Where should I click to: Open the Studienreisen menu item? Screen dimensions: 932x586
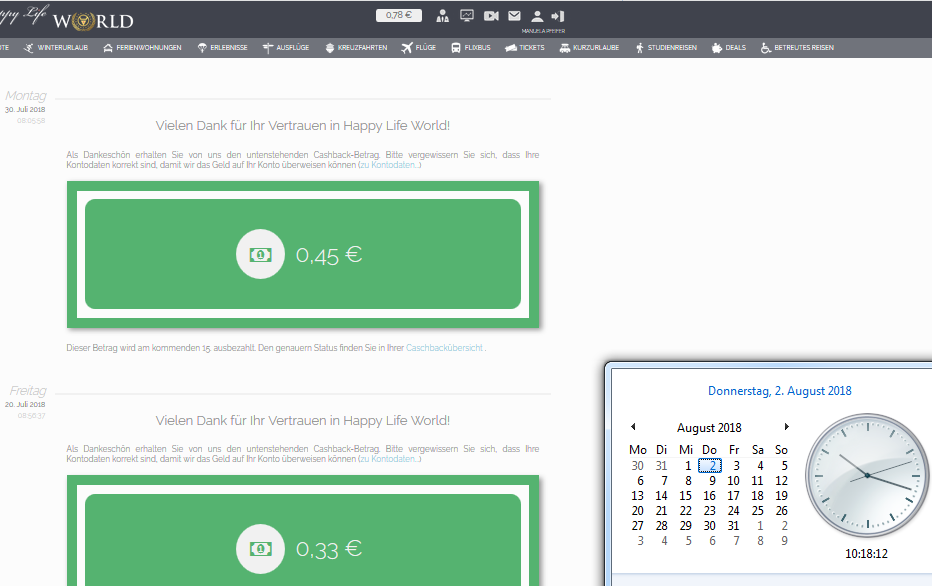(665, 48)
